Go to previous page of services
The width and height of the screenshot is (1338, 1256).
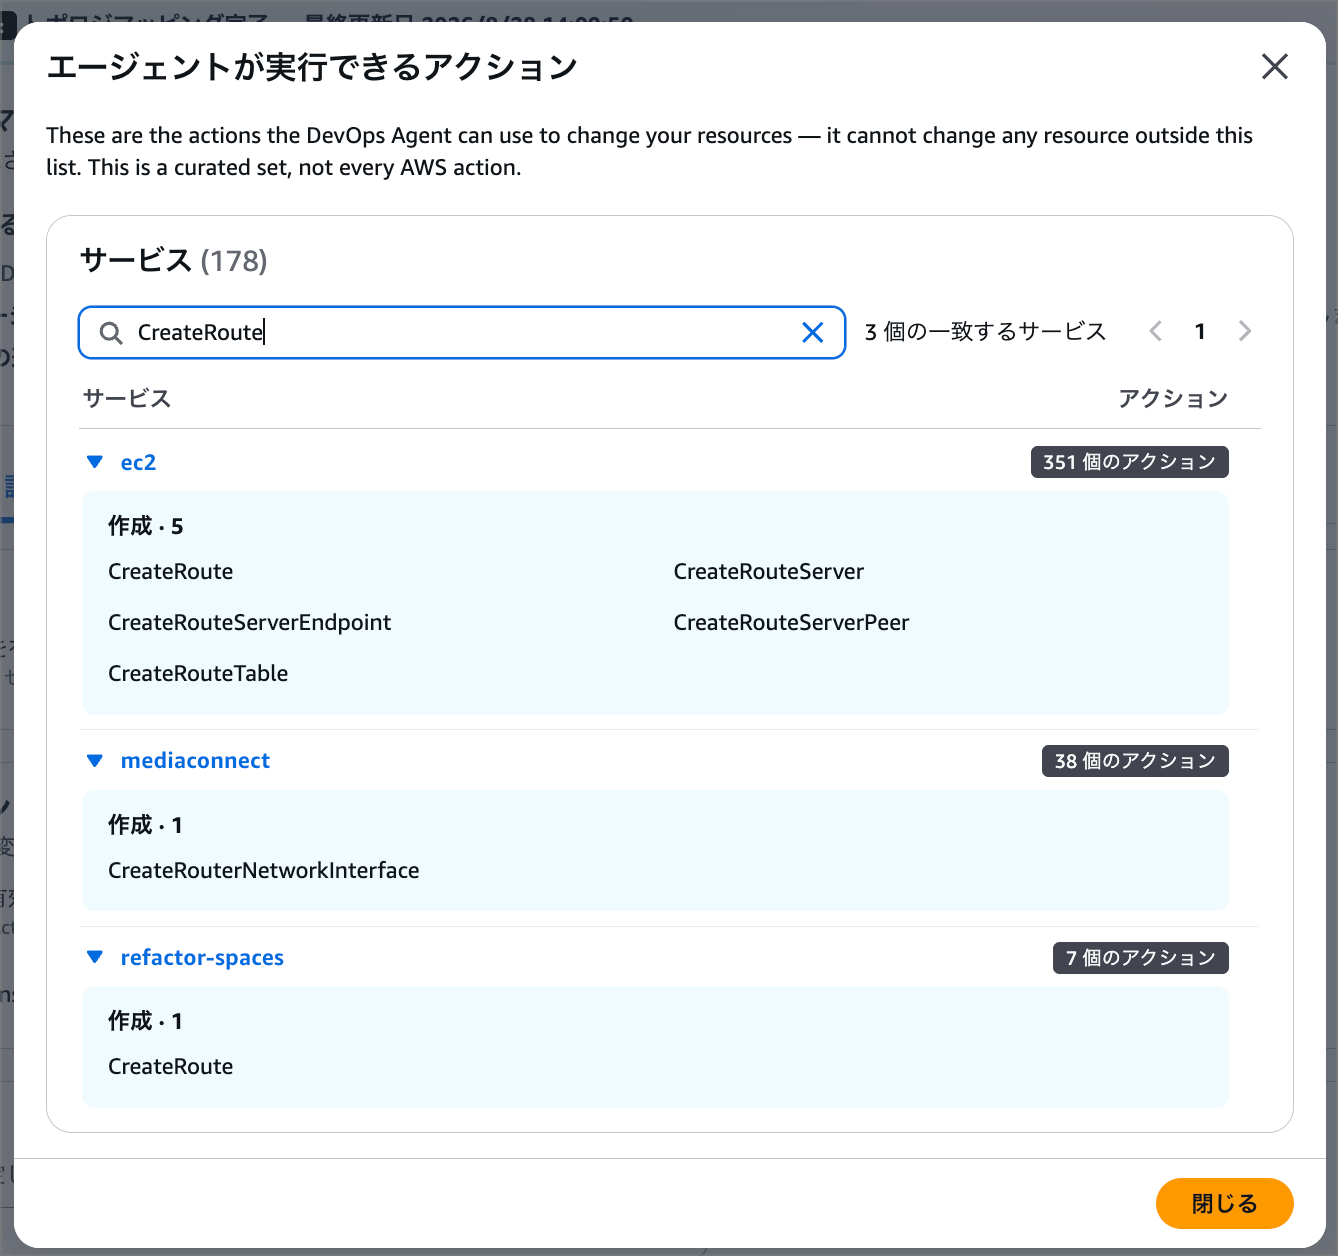[x=1156, y=331]
